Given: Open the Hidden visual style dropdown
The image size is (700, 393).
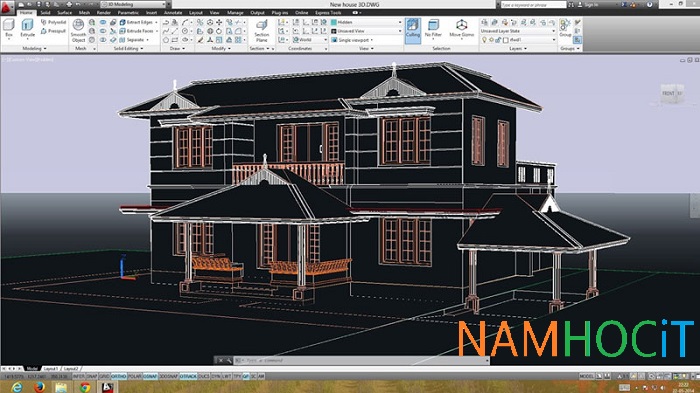Looking at the screenshot, I should point(367,22).
